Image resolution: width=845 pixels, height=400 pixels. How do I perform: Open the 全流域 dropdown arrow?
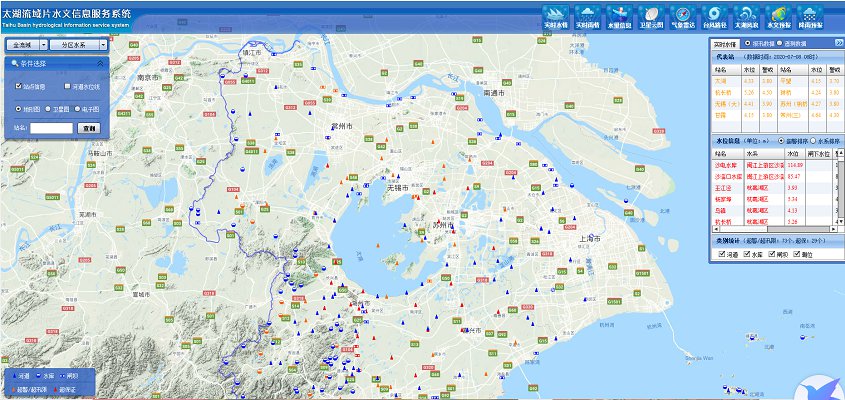click(x=44, y=45)
